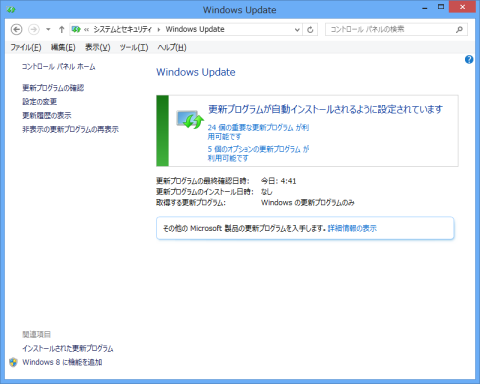The width and height of the screenshot is (480, 384).
Task: Open 設定の変更 link
Action: [x=39, y=102]
